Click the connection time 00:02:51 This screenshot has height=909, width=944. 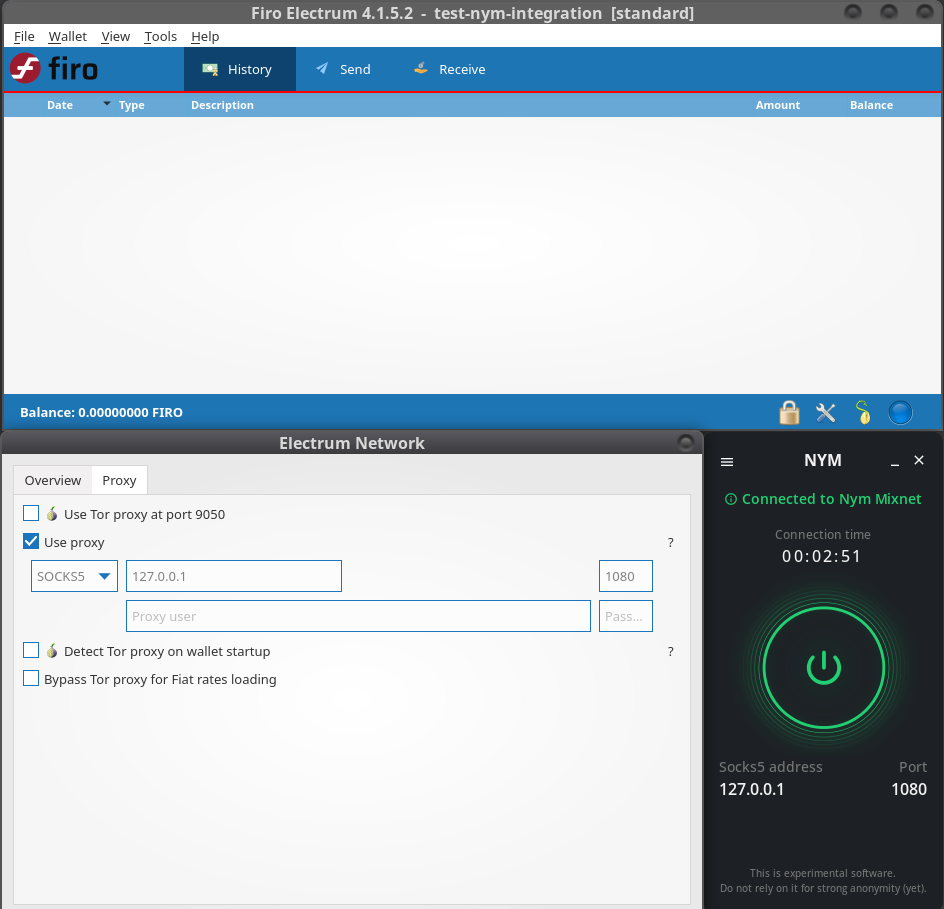pyautogui.click(x=822, y=556)
